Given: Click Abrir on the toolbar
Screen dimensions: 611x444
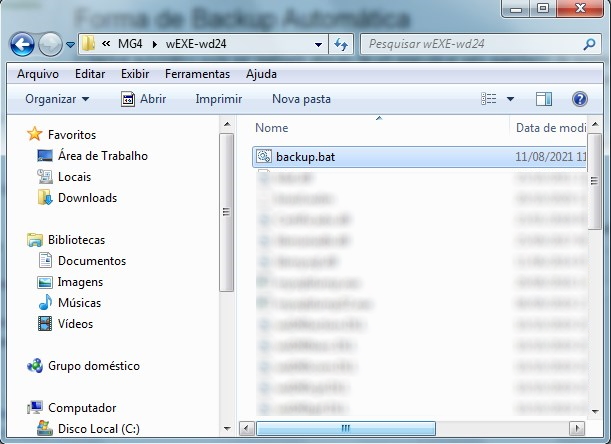Looking at the screenshot, I should [x=143, y=99].
